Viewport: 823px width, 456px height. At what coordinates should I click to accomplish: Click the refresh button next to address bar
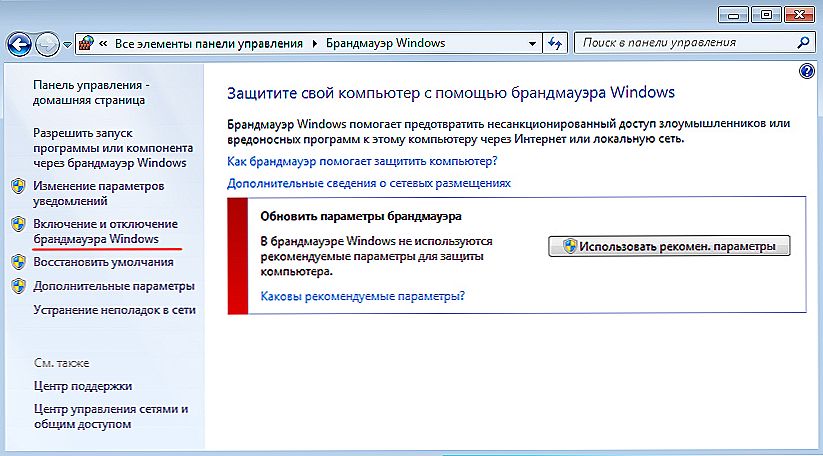555,43
